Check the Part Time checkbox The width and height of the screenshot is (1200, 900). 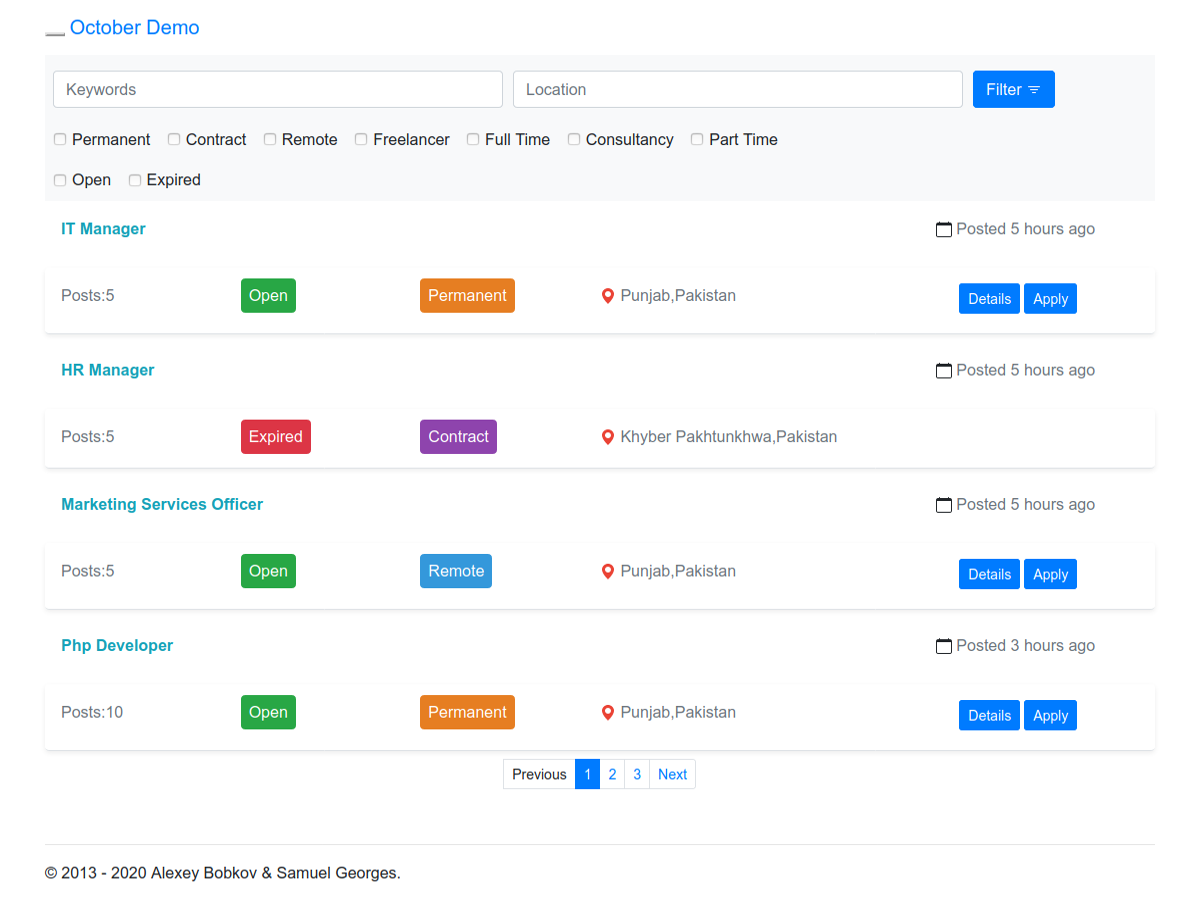(x=697, y=140)
